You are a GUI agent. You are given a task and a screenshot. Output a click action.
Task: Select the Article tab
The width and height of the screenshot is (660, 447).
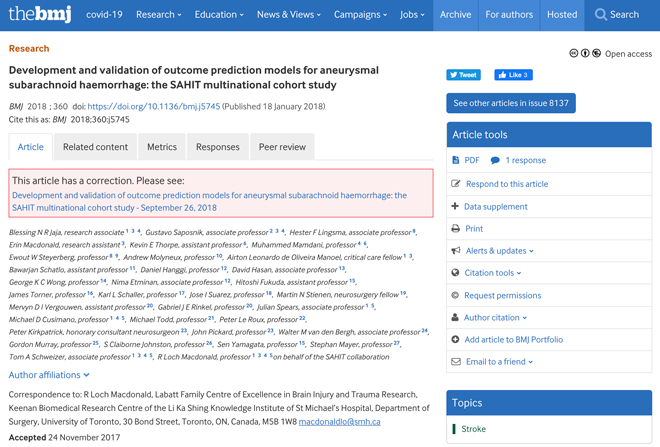[x=30, y=147]
